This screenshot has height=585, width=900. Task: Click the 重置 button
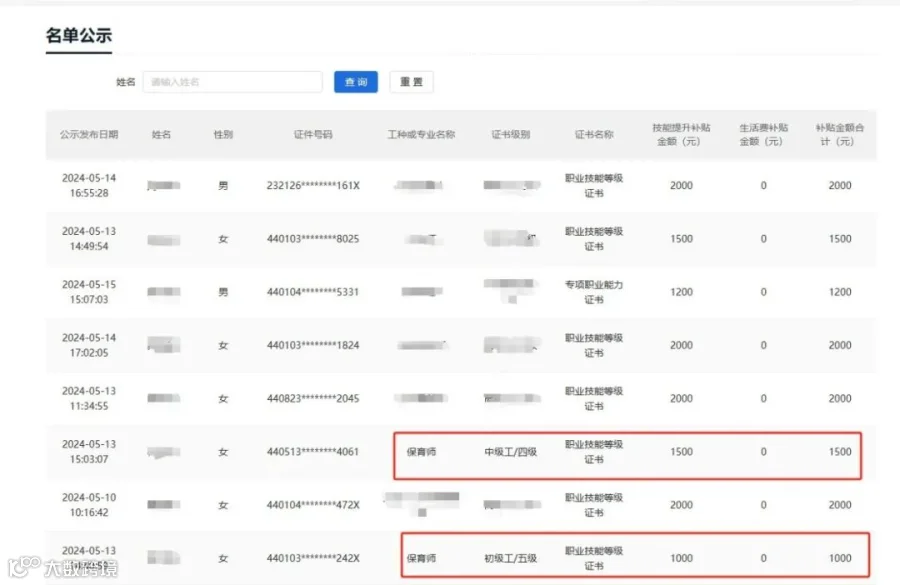[x=412, y=82]
